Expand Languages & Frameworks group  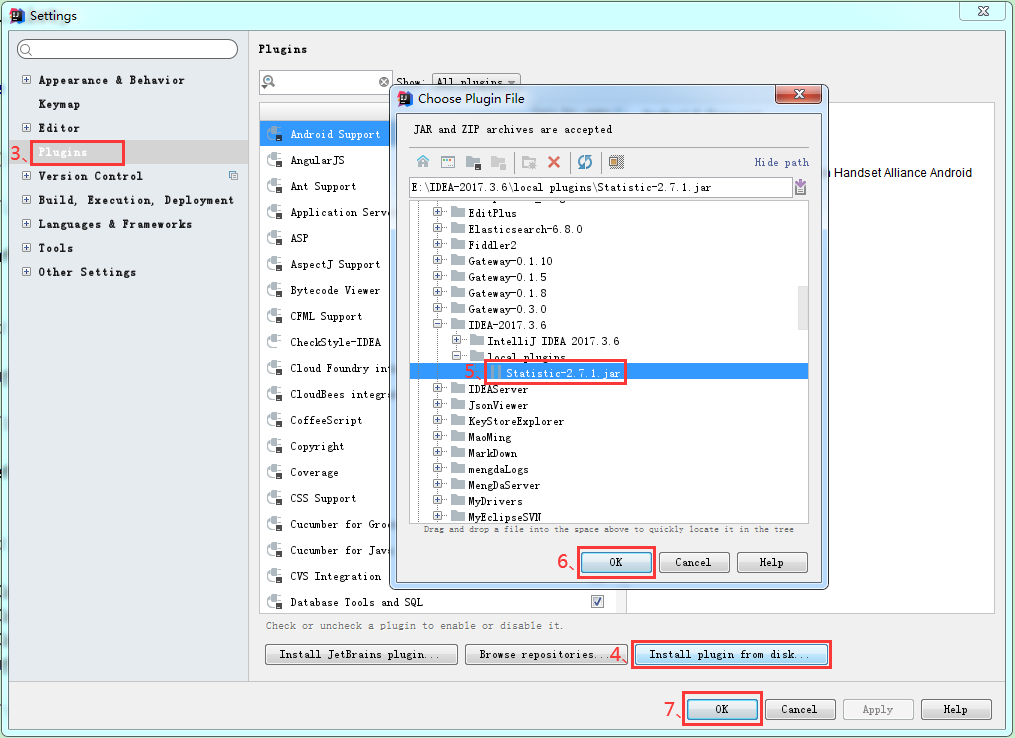[x=27, y=223]
